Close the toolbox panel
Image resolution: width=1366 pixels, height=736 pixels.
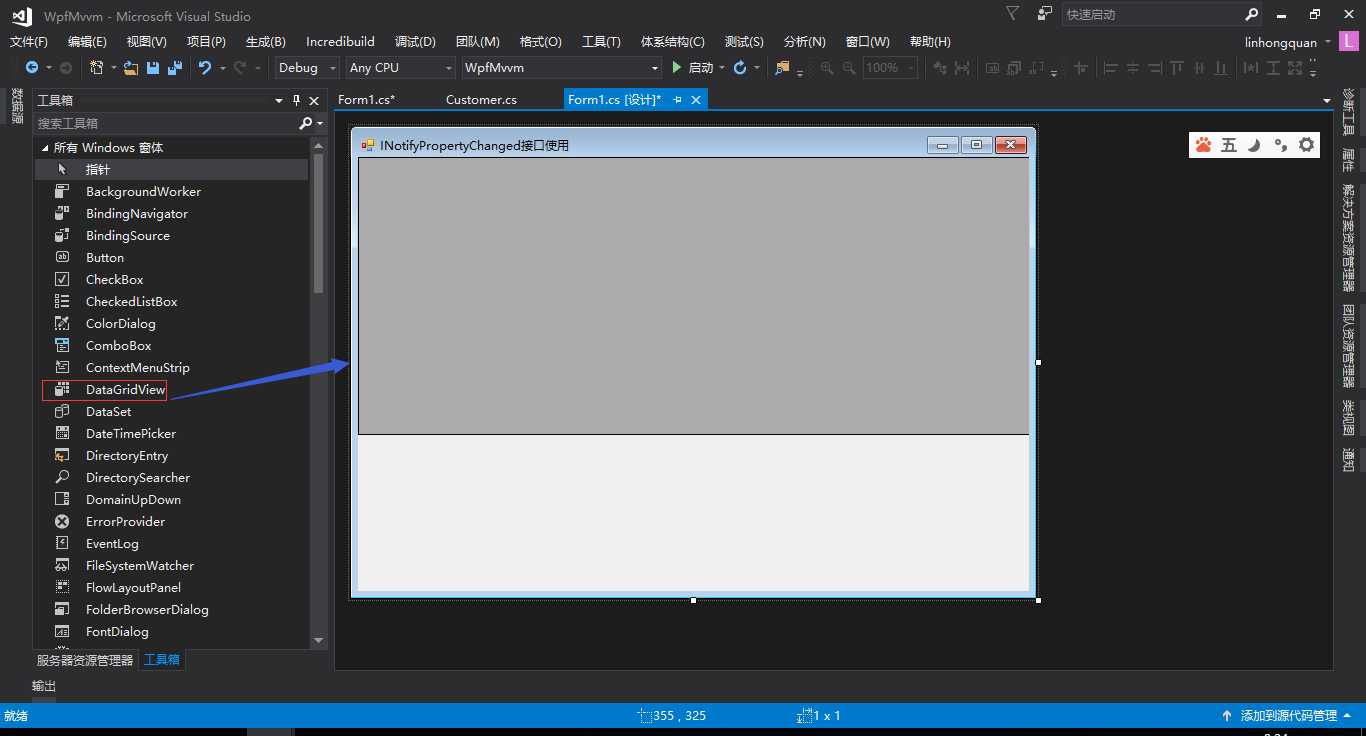point(314,101)
